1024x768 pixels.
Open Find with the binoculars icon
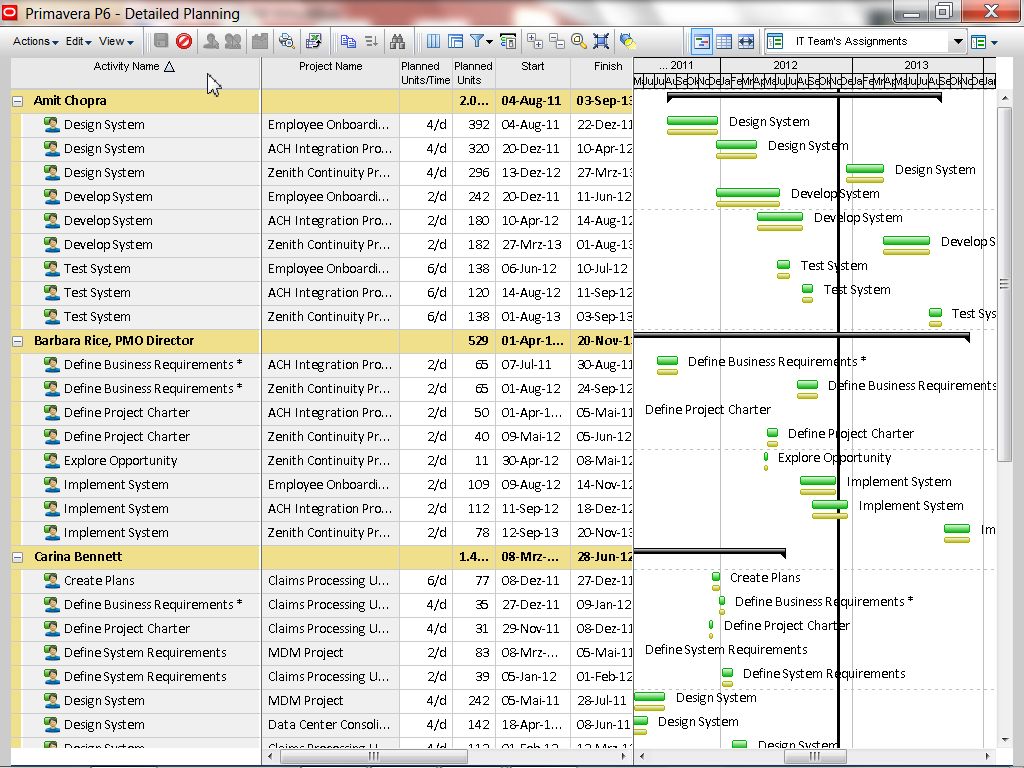pyautogui.click(x=397, y=41)
